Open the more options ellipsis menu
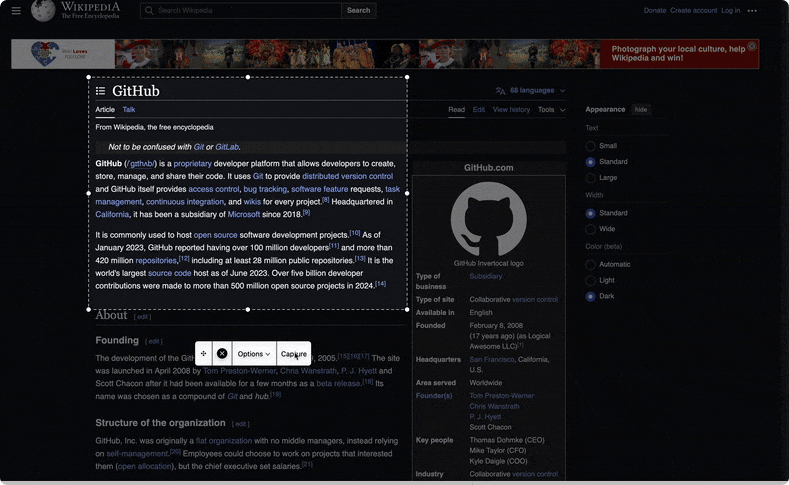This screenshot has height=485, width=789. [x=752, y=10]
